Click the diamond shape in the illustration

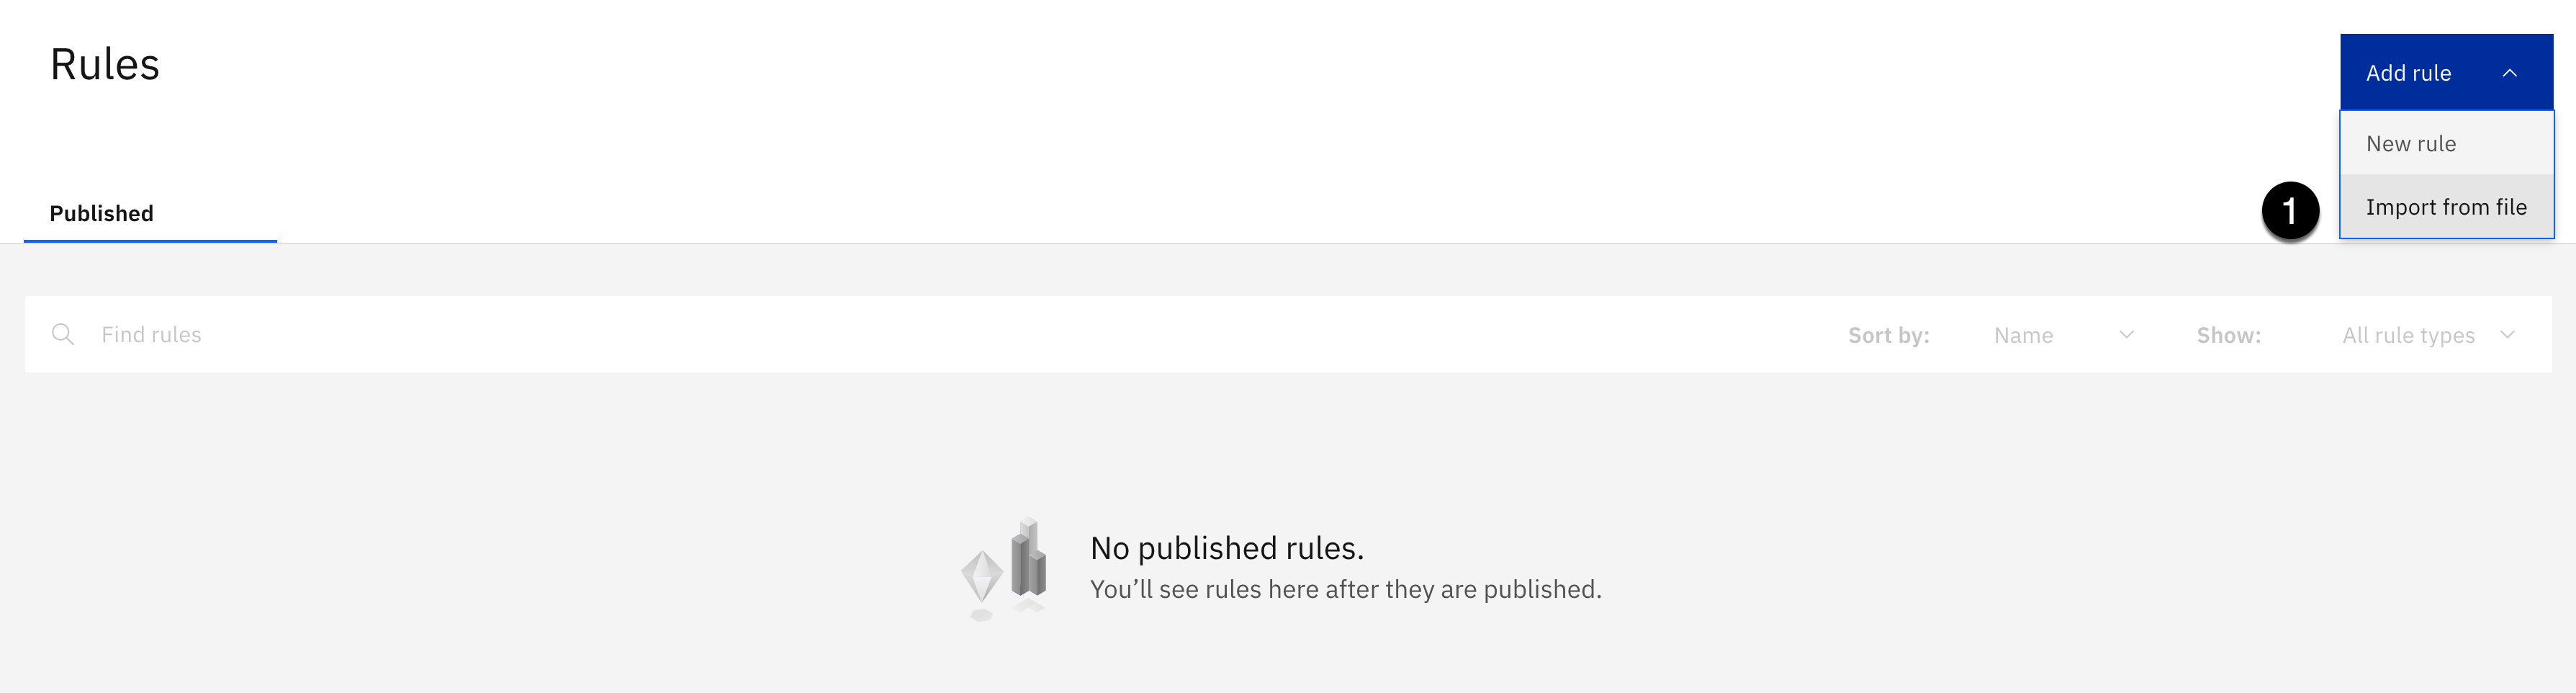[981, 576]
